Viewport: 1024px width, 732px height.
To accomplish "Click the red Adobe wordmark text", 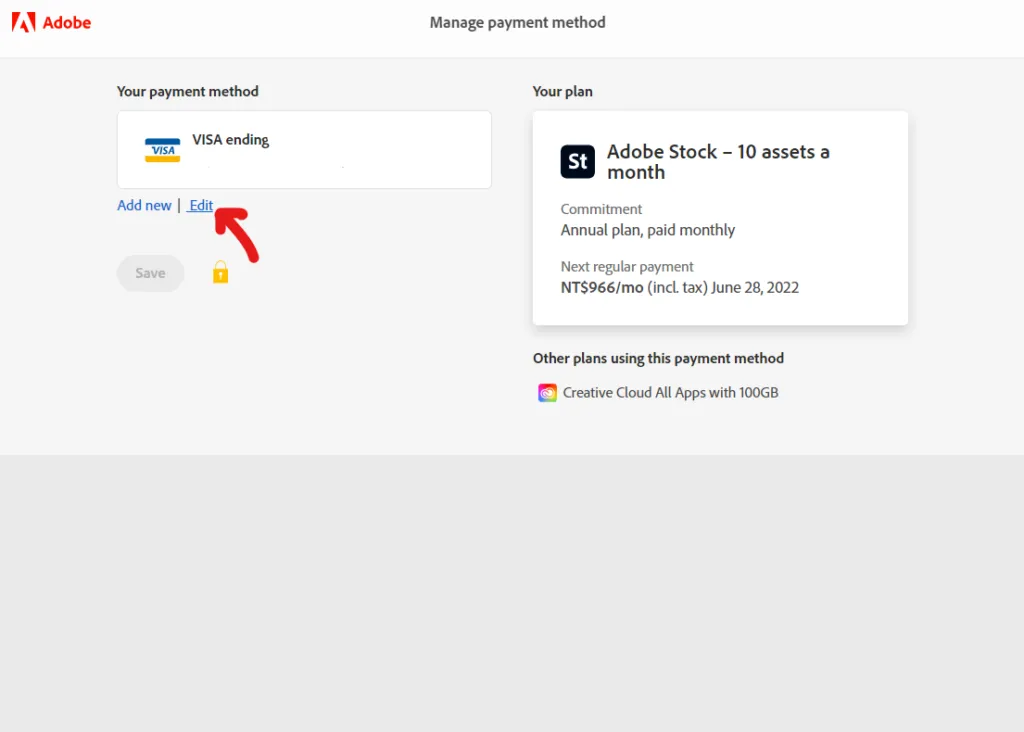I will click(x=67, y=22).
